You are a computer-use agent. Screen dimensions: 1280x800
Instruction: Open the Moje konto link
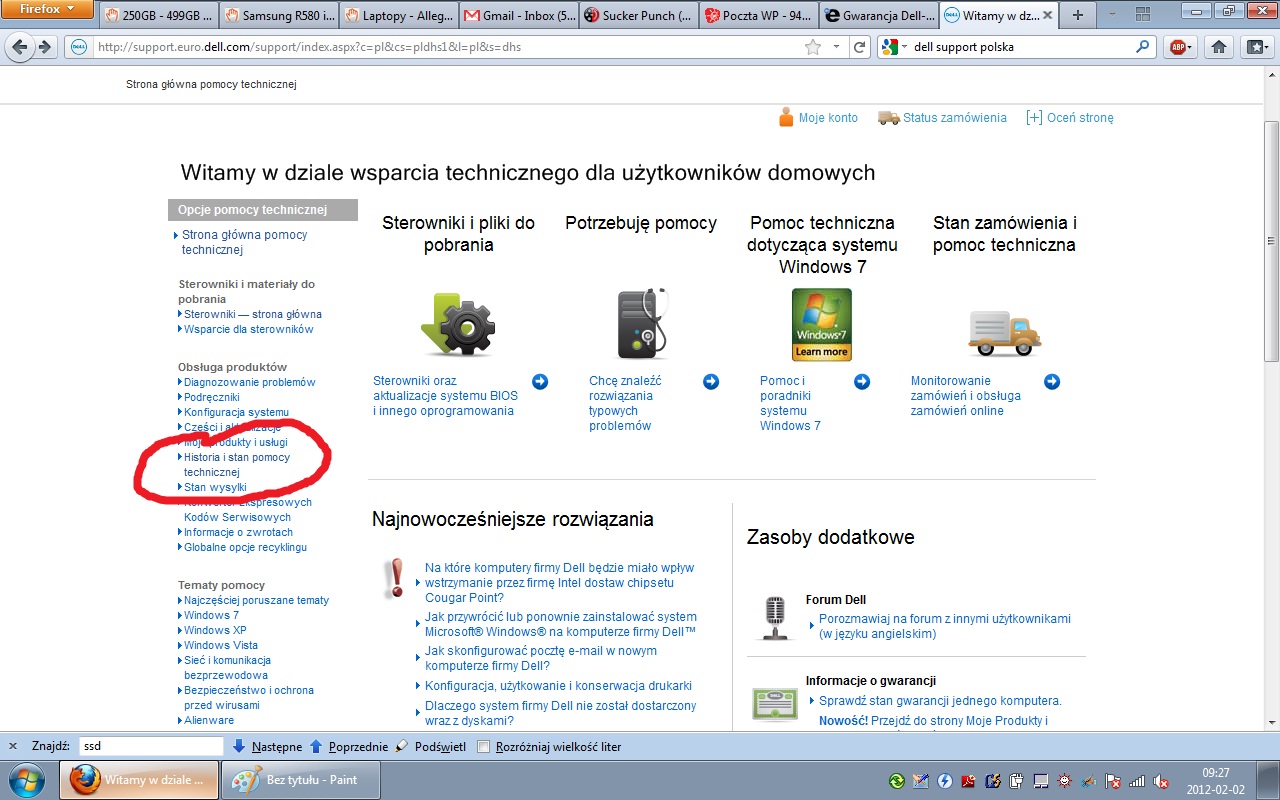[x=828, y=118]
